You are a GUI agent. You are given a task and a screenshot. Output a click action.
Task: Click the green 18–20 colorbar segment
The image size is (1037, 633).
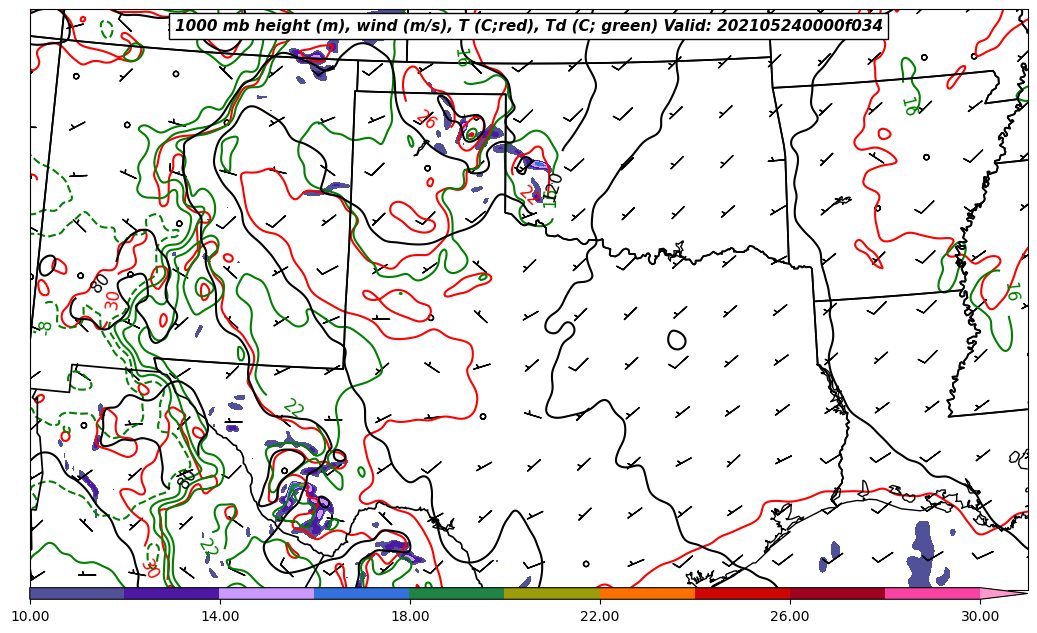coord(457,593)
